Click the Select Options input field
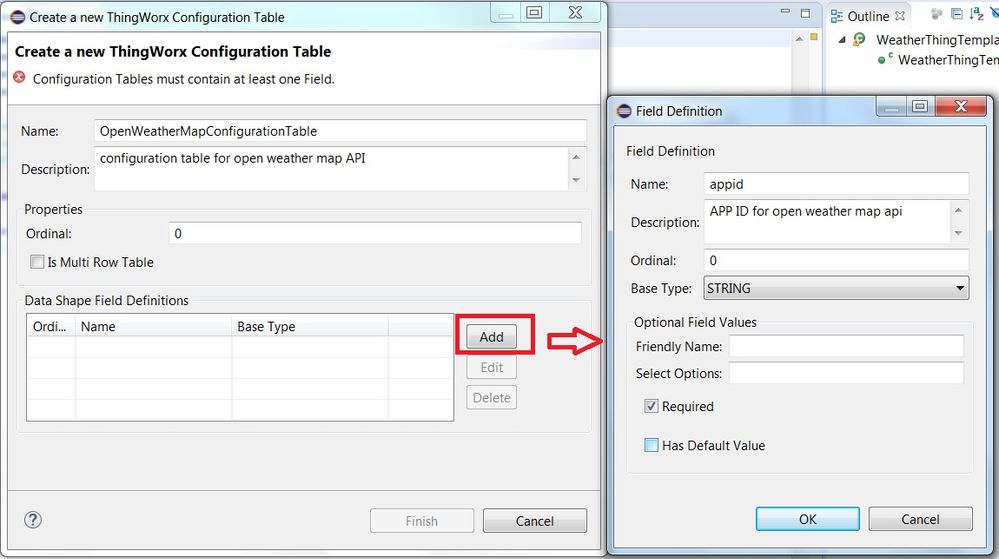Viewport: 999px width, 559px height. coord(846,374)
